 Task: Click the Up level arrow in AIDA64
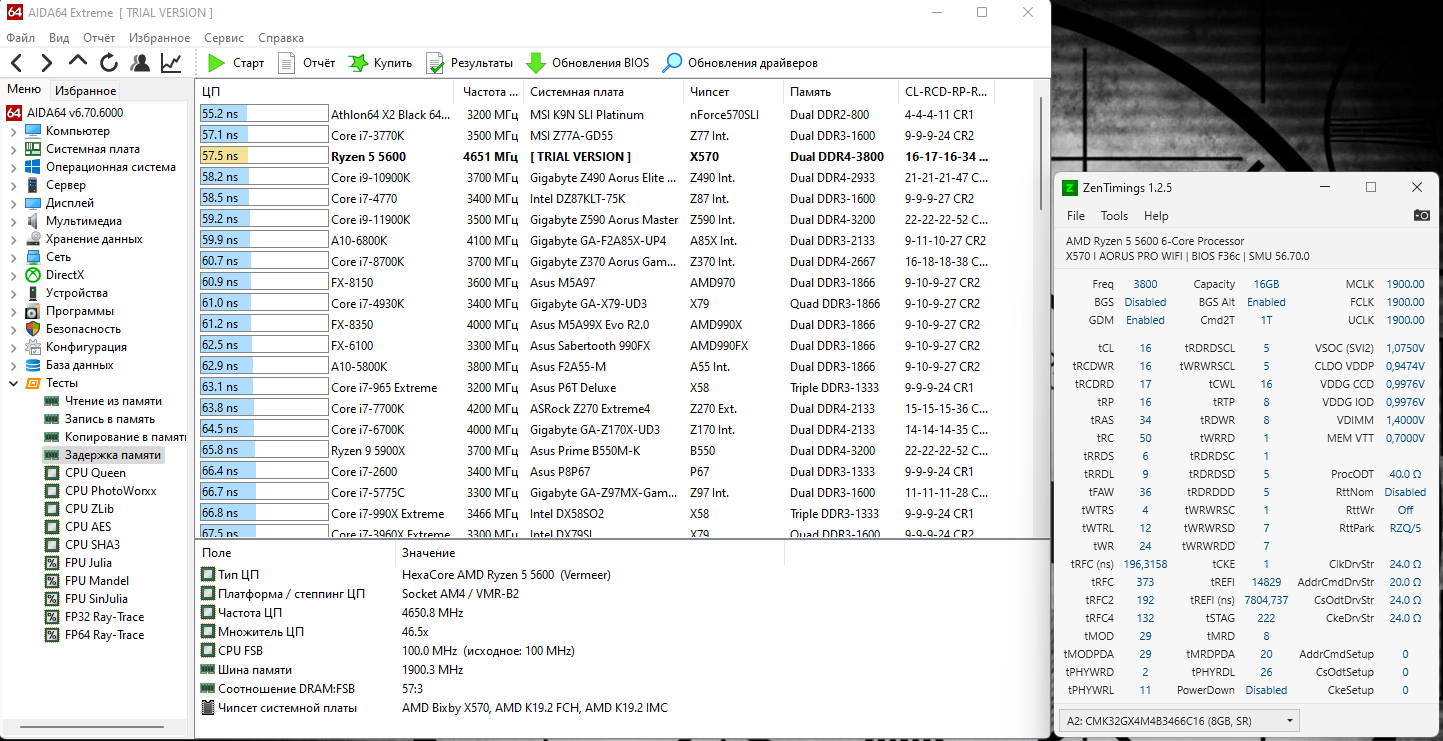pyautogui.click(x=78, y=63)
